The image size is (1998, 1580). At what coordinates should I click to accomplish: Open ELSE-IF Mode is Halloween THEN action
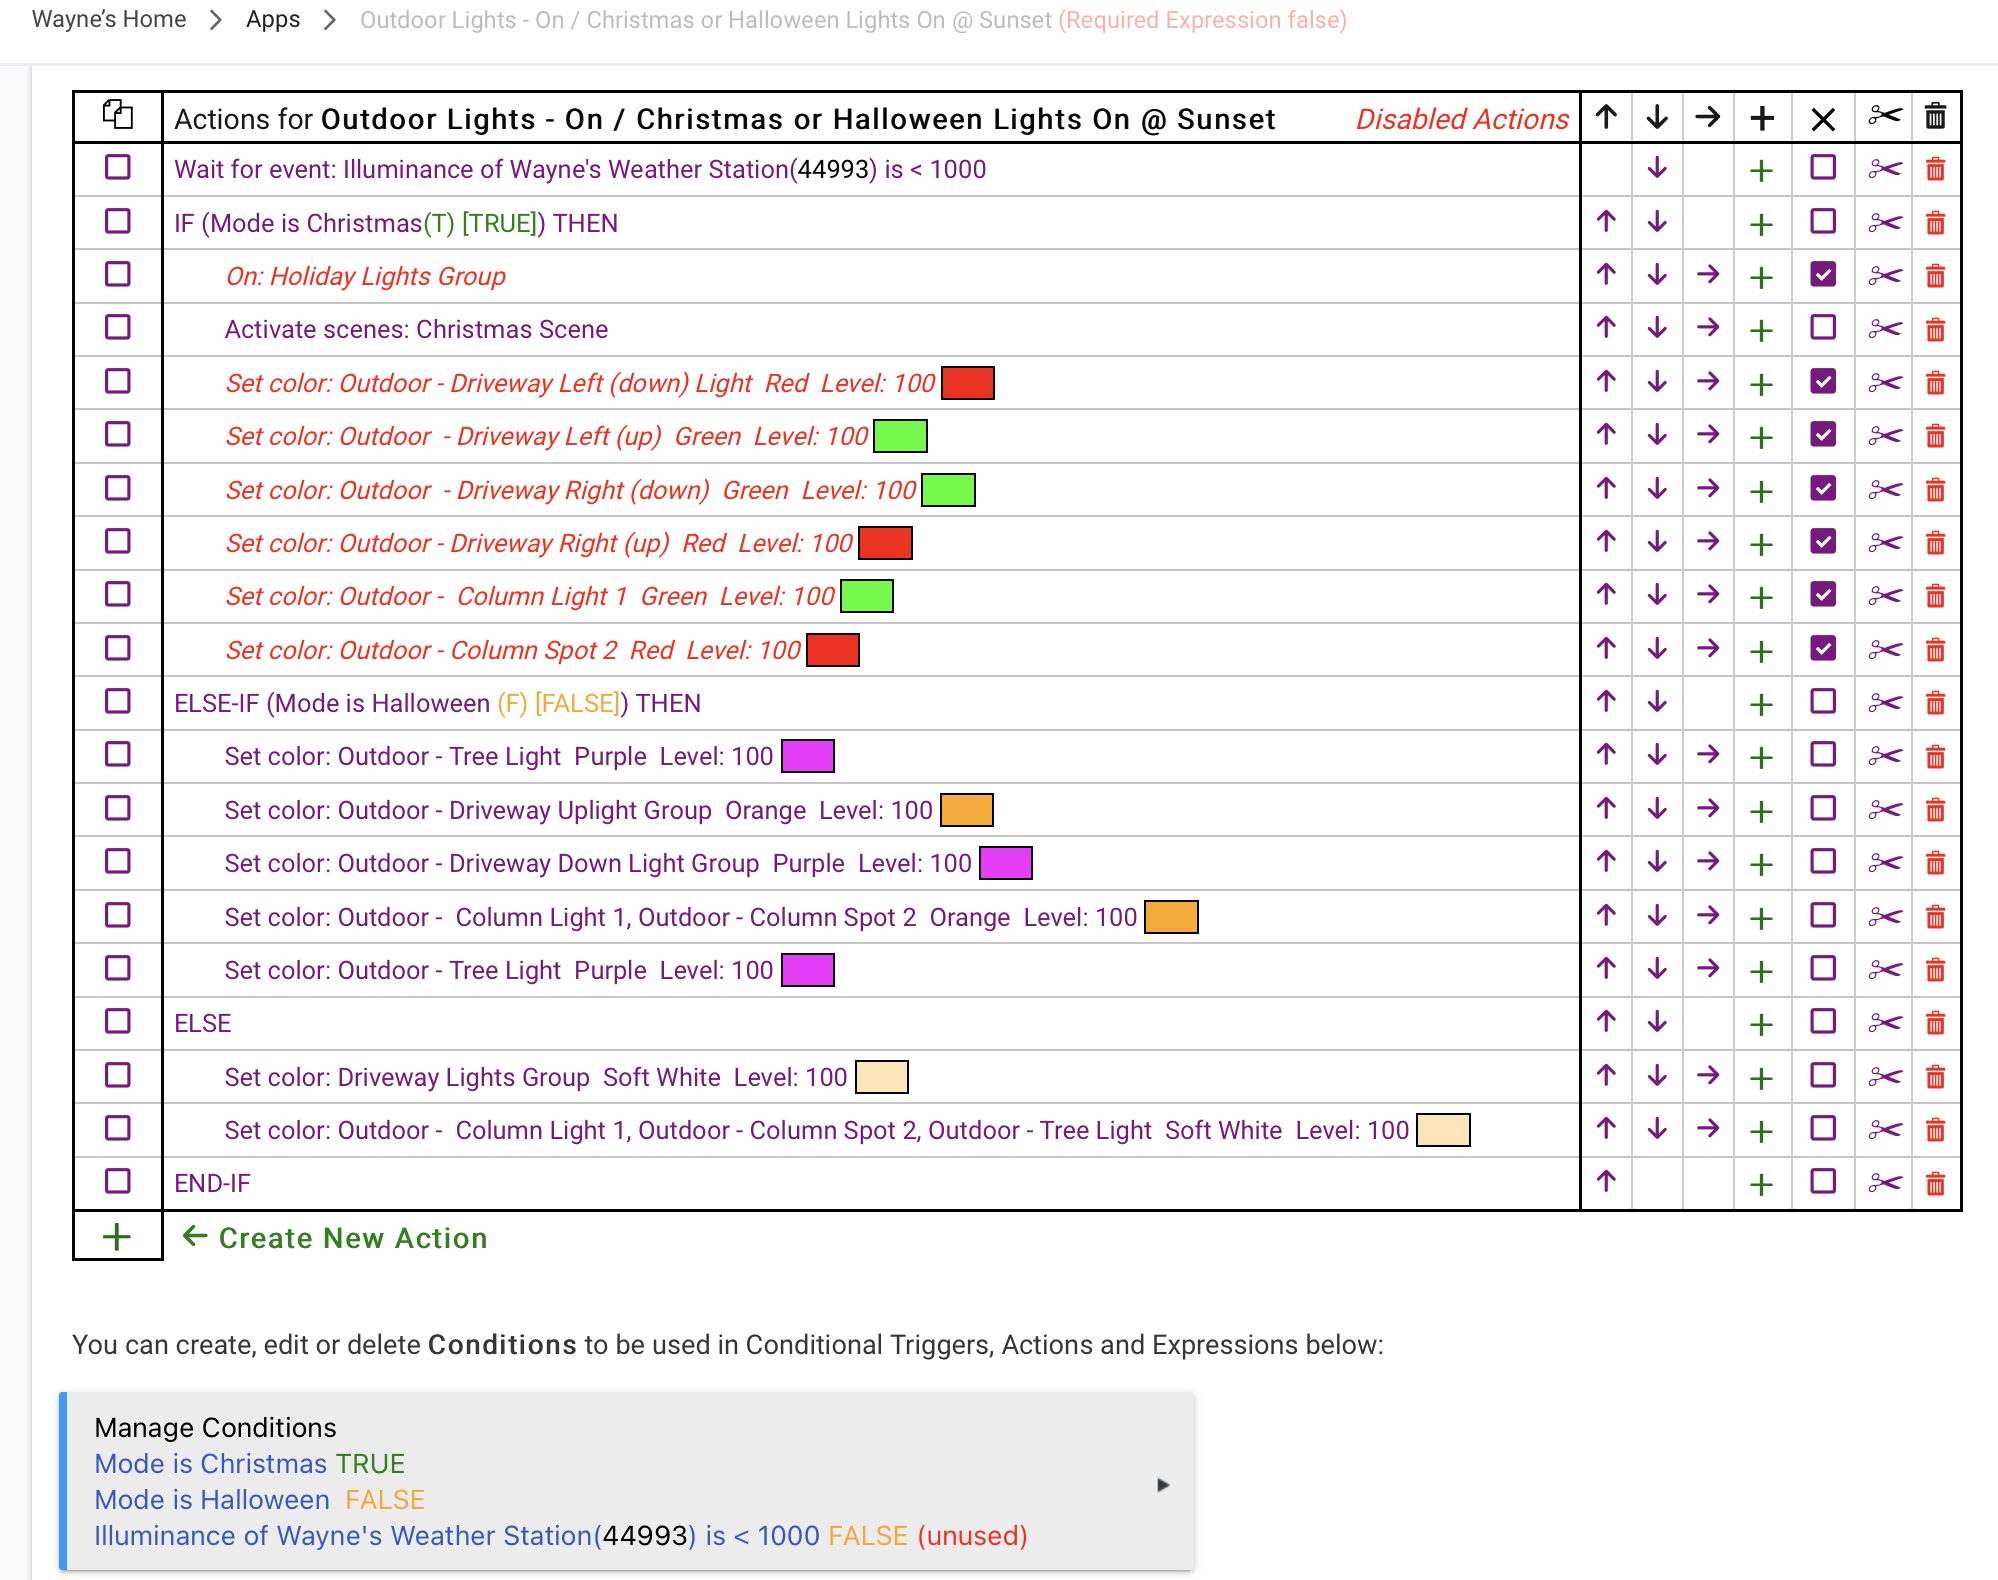[x=437, y=703]
